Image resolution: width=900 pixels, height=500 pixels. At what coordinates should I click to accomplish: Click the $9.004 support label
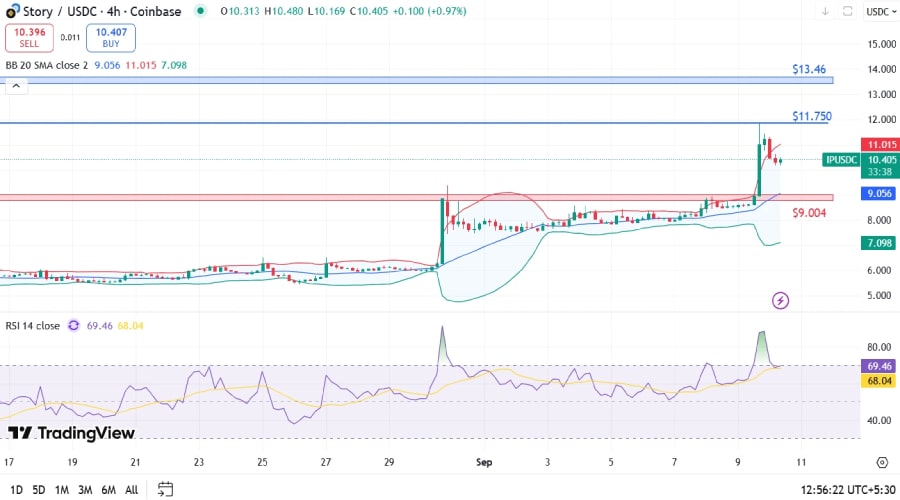pos(809,213)
